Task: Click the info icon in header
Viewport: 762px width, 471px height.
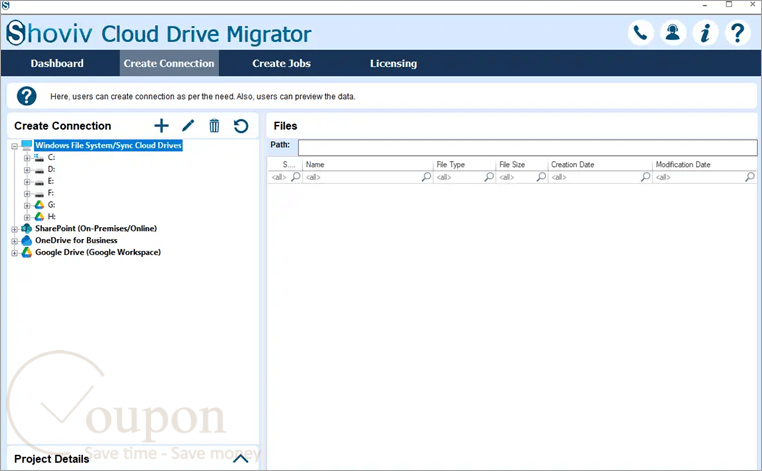Action: pos(705,33)
